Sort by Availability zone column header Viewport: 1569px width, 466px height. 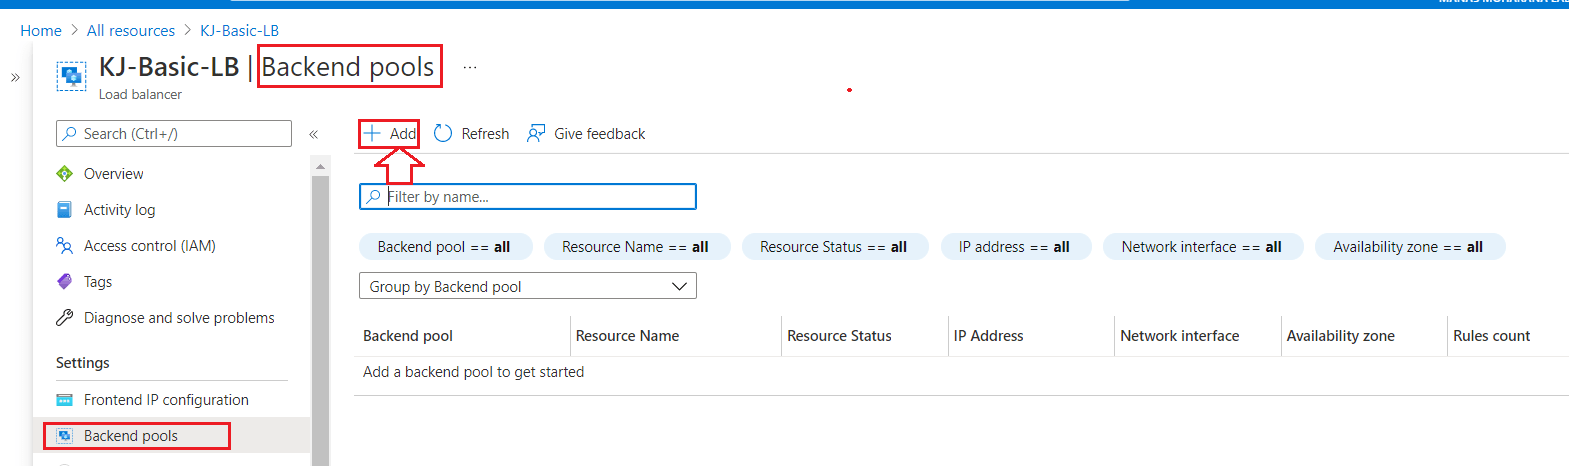(x=1341, y=336)
